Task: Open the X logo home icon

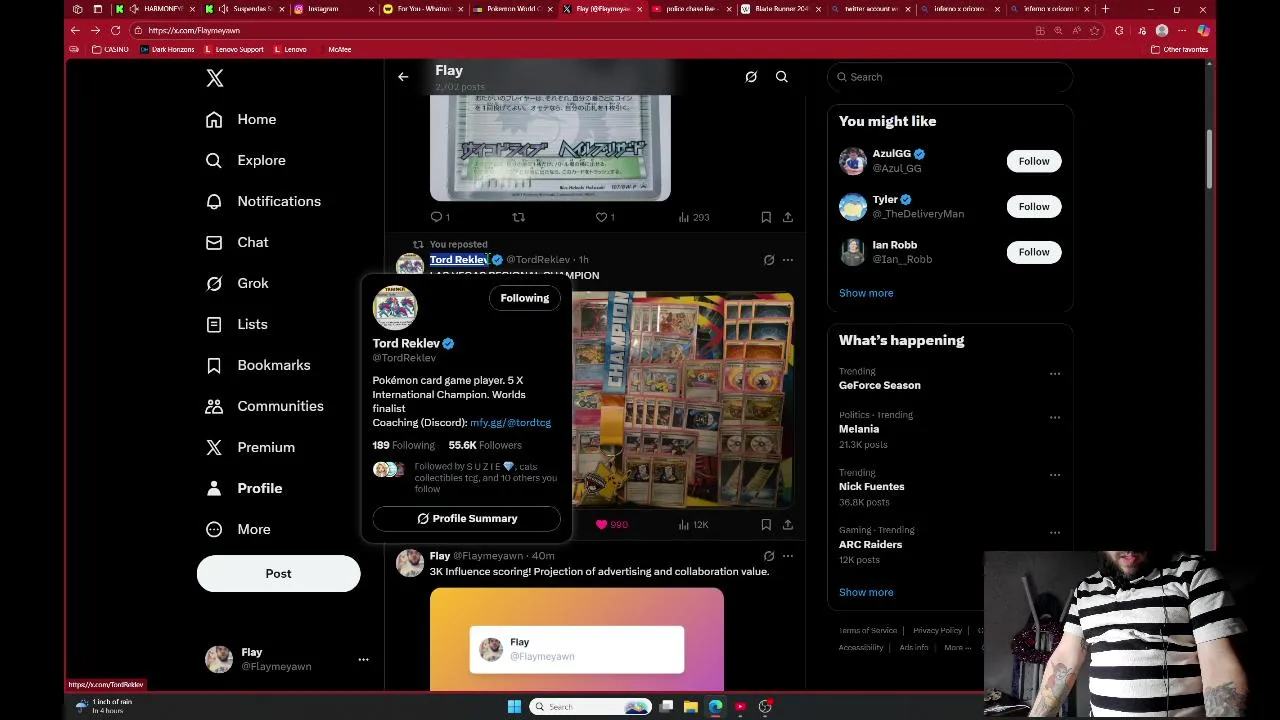Action: pos(215,78)
